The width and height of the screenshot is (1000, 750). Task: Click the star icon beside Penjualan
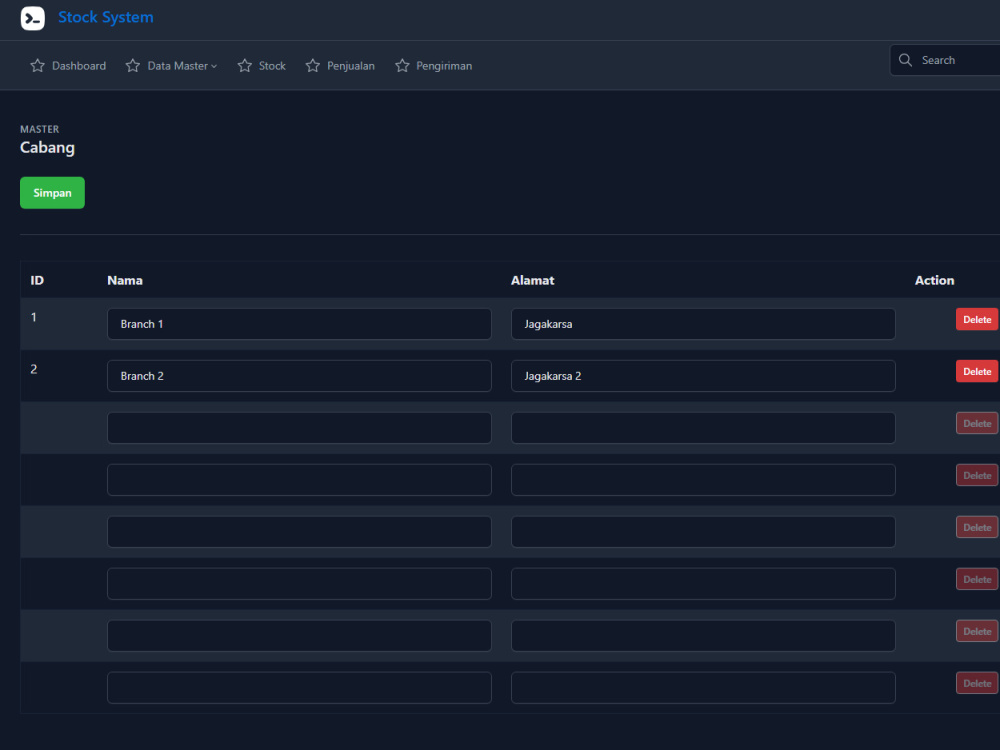point(312,66)
